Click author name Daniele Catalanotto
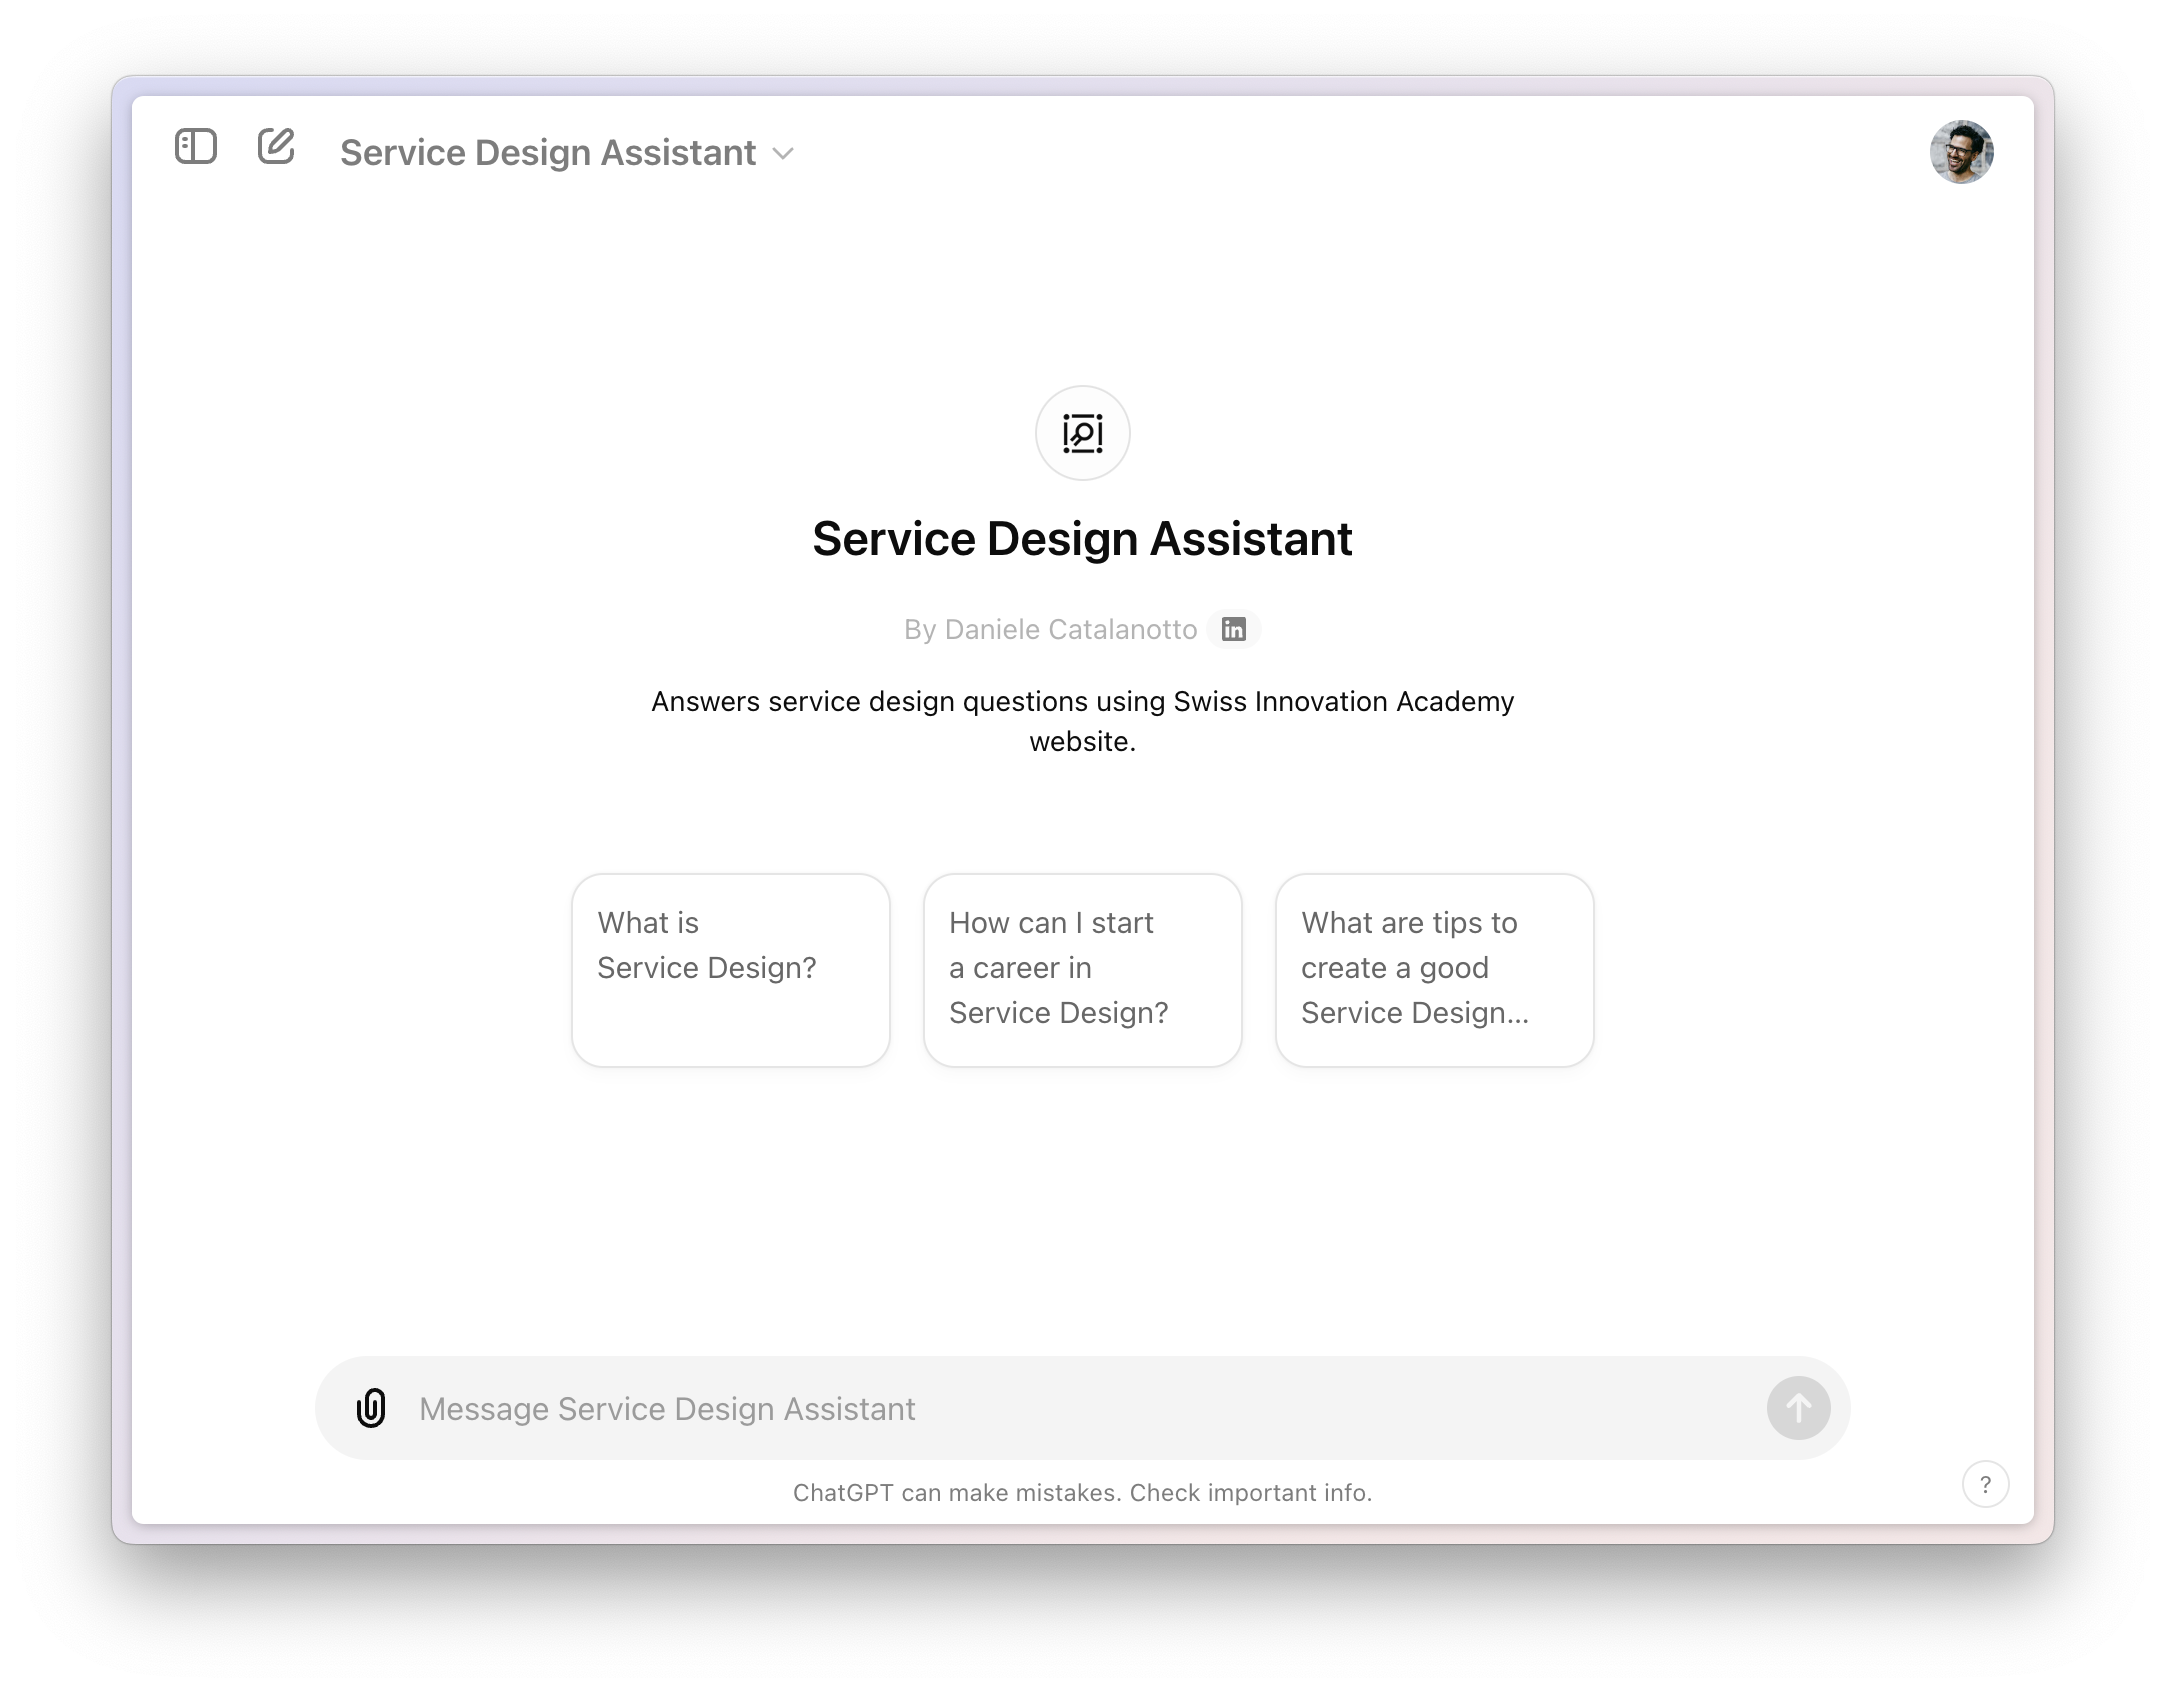 coord(1070,629)
